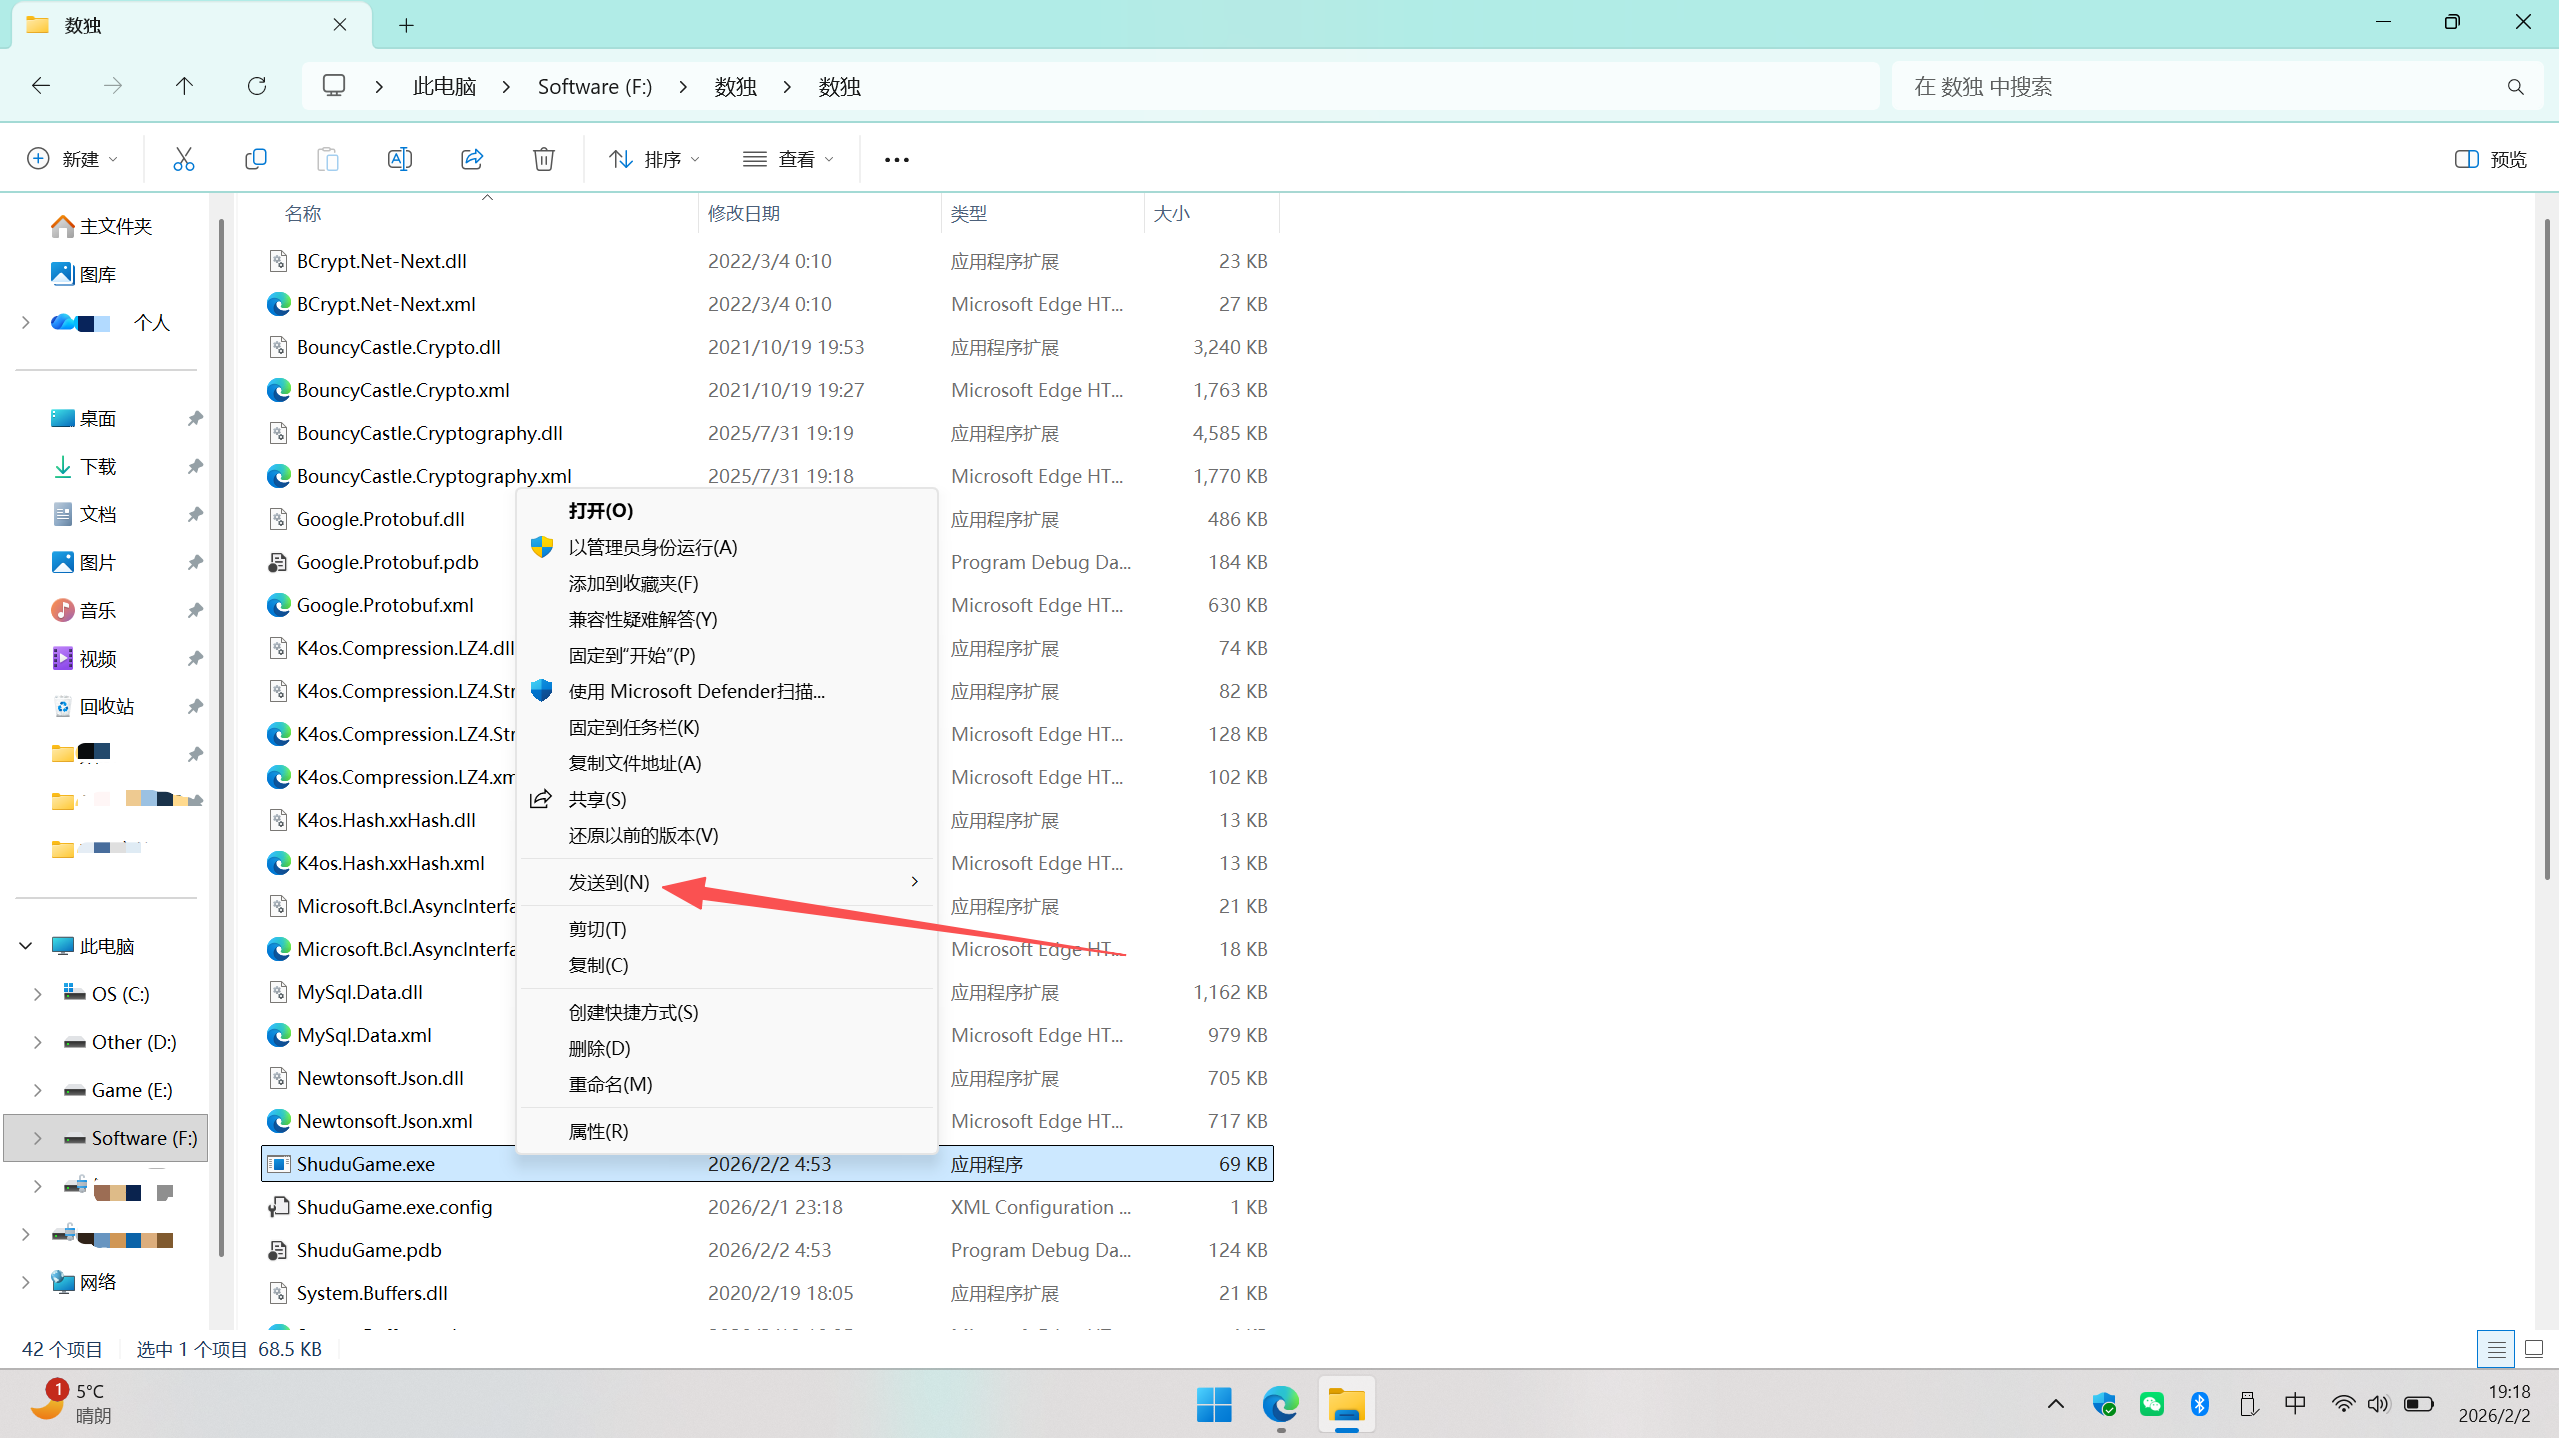Click the Copy icon in toolbar
Screen dimensions: 2559x1438
pyautogui.click(x=255, y=159)
